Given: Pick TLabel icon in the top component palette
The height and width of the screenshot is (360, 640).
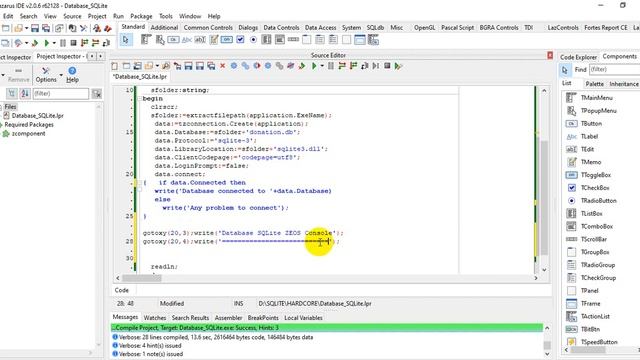Looking at the screenshot, I should pos(187,40).
